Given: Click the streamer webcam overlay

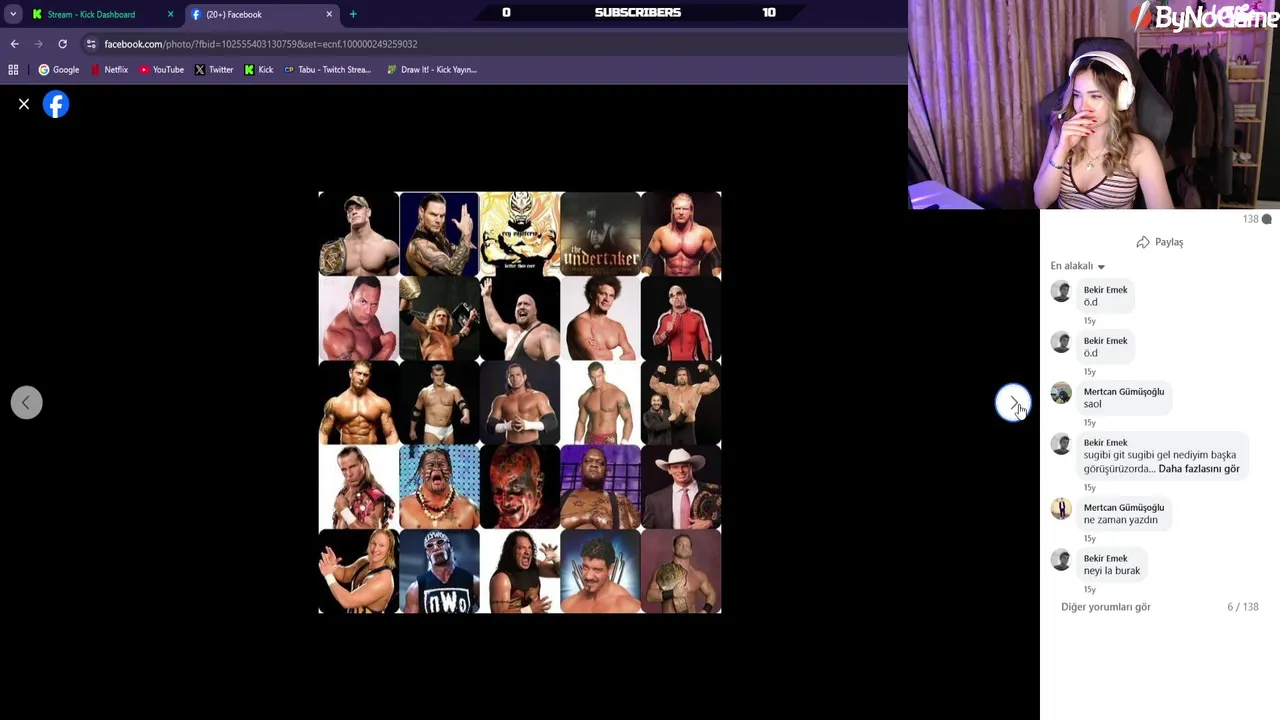Looking at the screenshot, I should tap(1094, 105).
